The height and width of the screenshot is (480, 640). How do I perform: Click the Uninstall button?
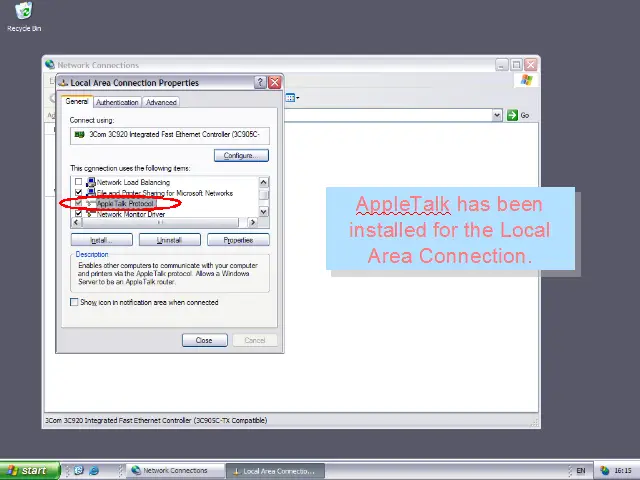point(170,240)
